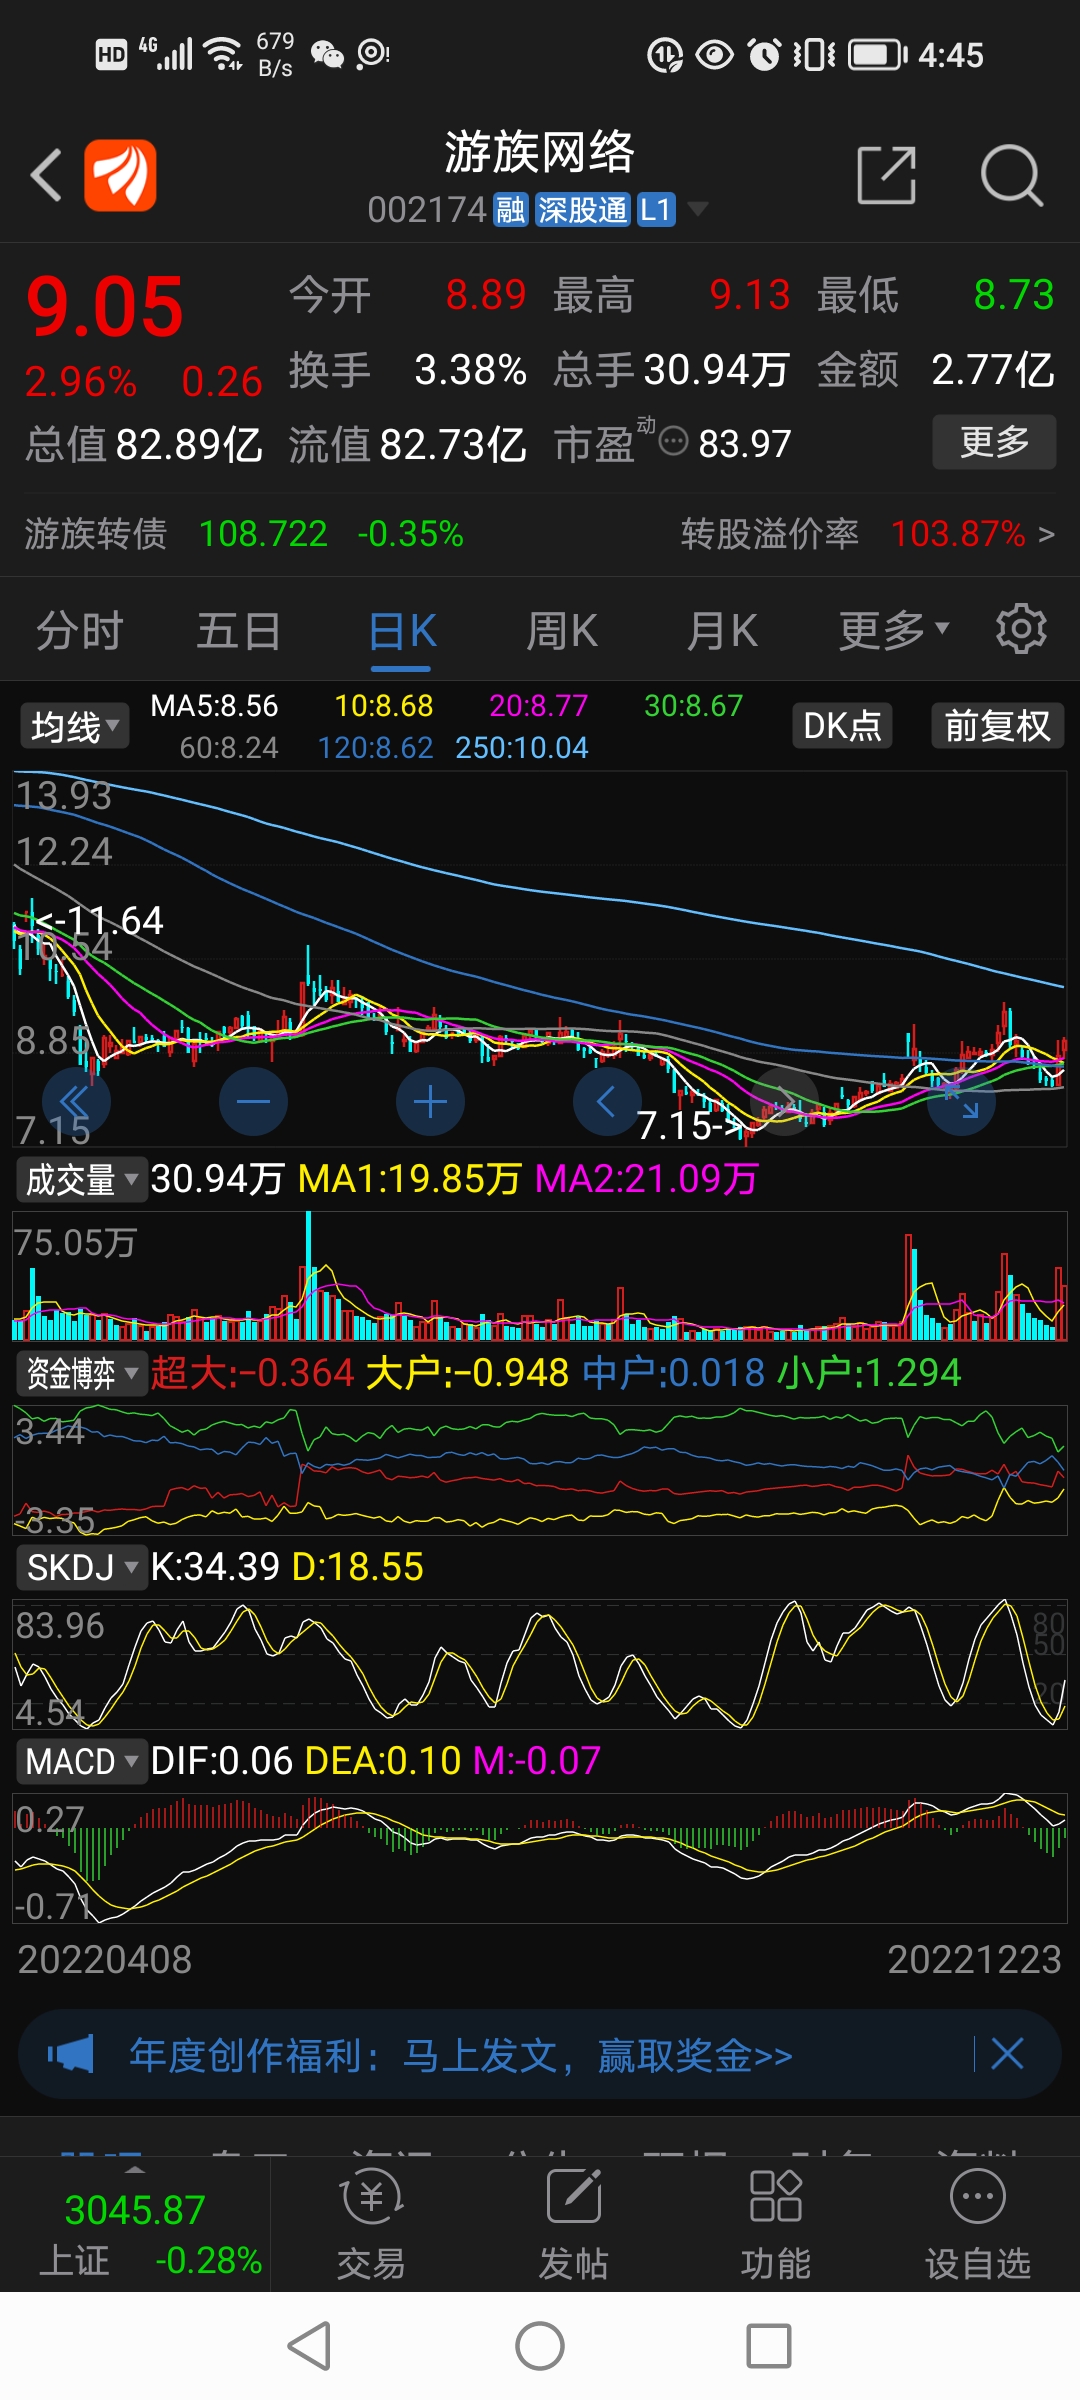Tap the MACD histogram chart panel
This screenshot has width=1080, height=2400.
point(540,1857)
